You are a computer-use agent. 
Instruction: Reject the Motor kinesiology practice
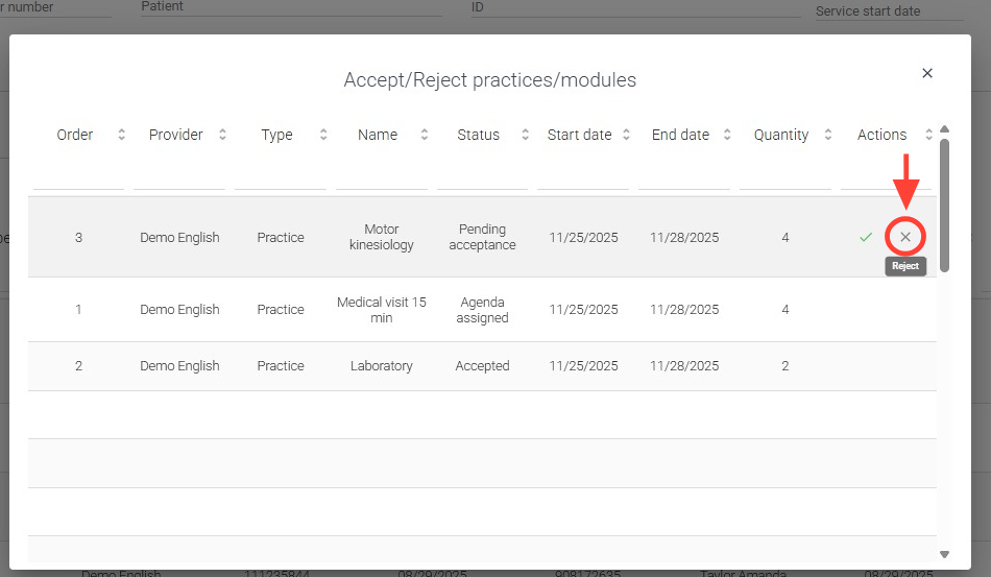tap(905, 237)
